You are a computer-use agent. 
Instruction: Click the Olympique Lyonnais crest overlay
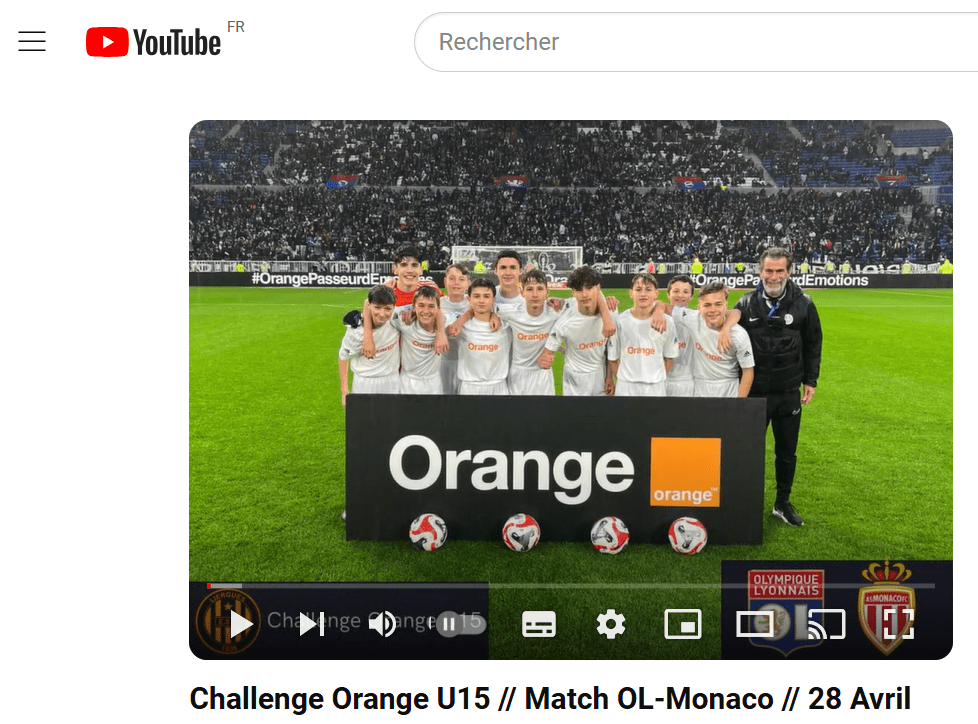(786, 610)
